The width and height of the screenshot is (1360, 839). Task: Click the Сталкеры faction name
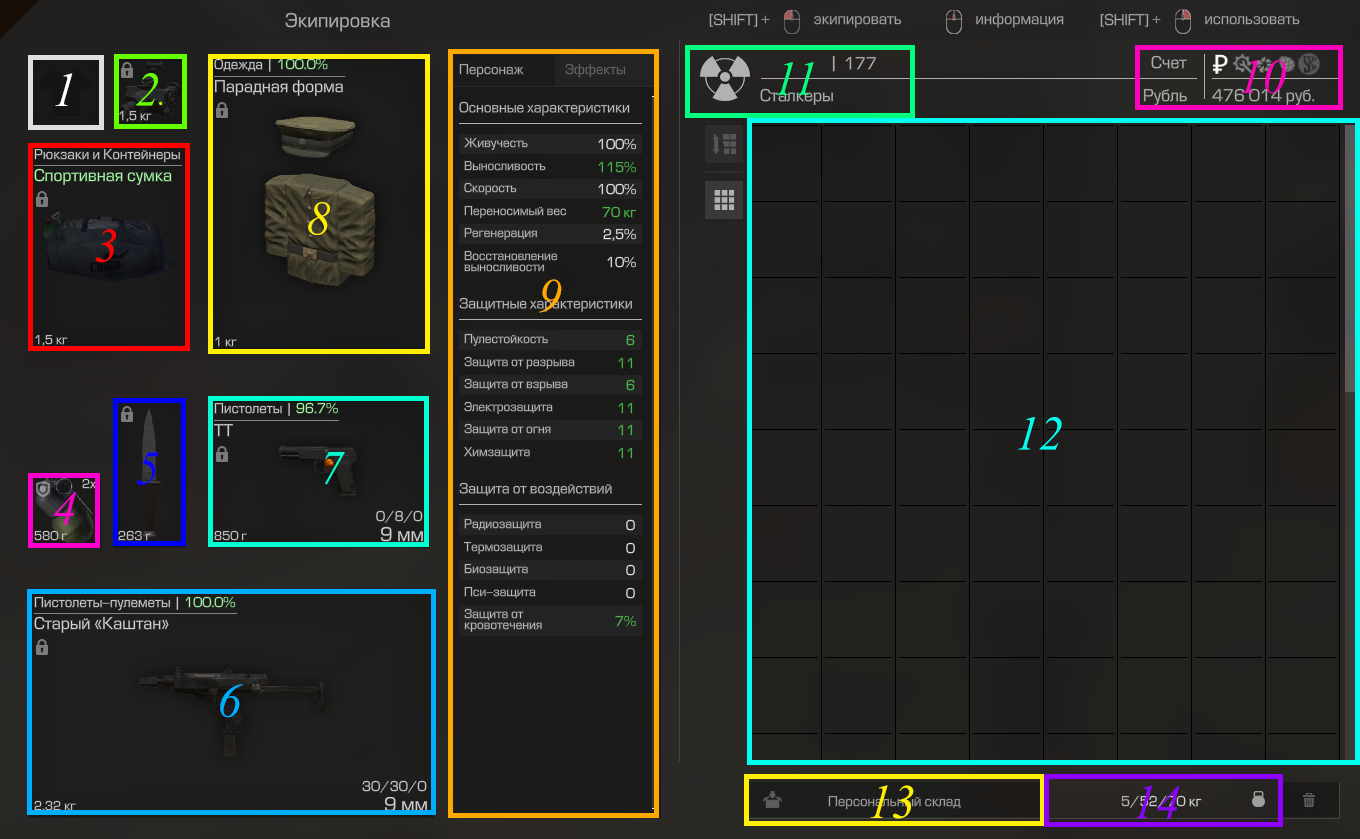coord(796,97)
